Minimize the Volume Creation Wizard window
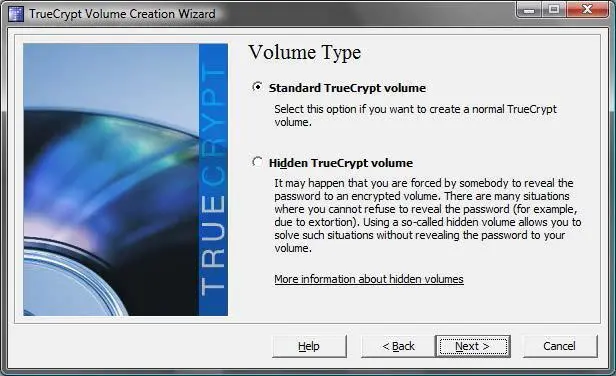The image size is (616, 376). point(529,9)
